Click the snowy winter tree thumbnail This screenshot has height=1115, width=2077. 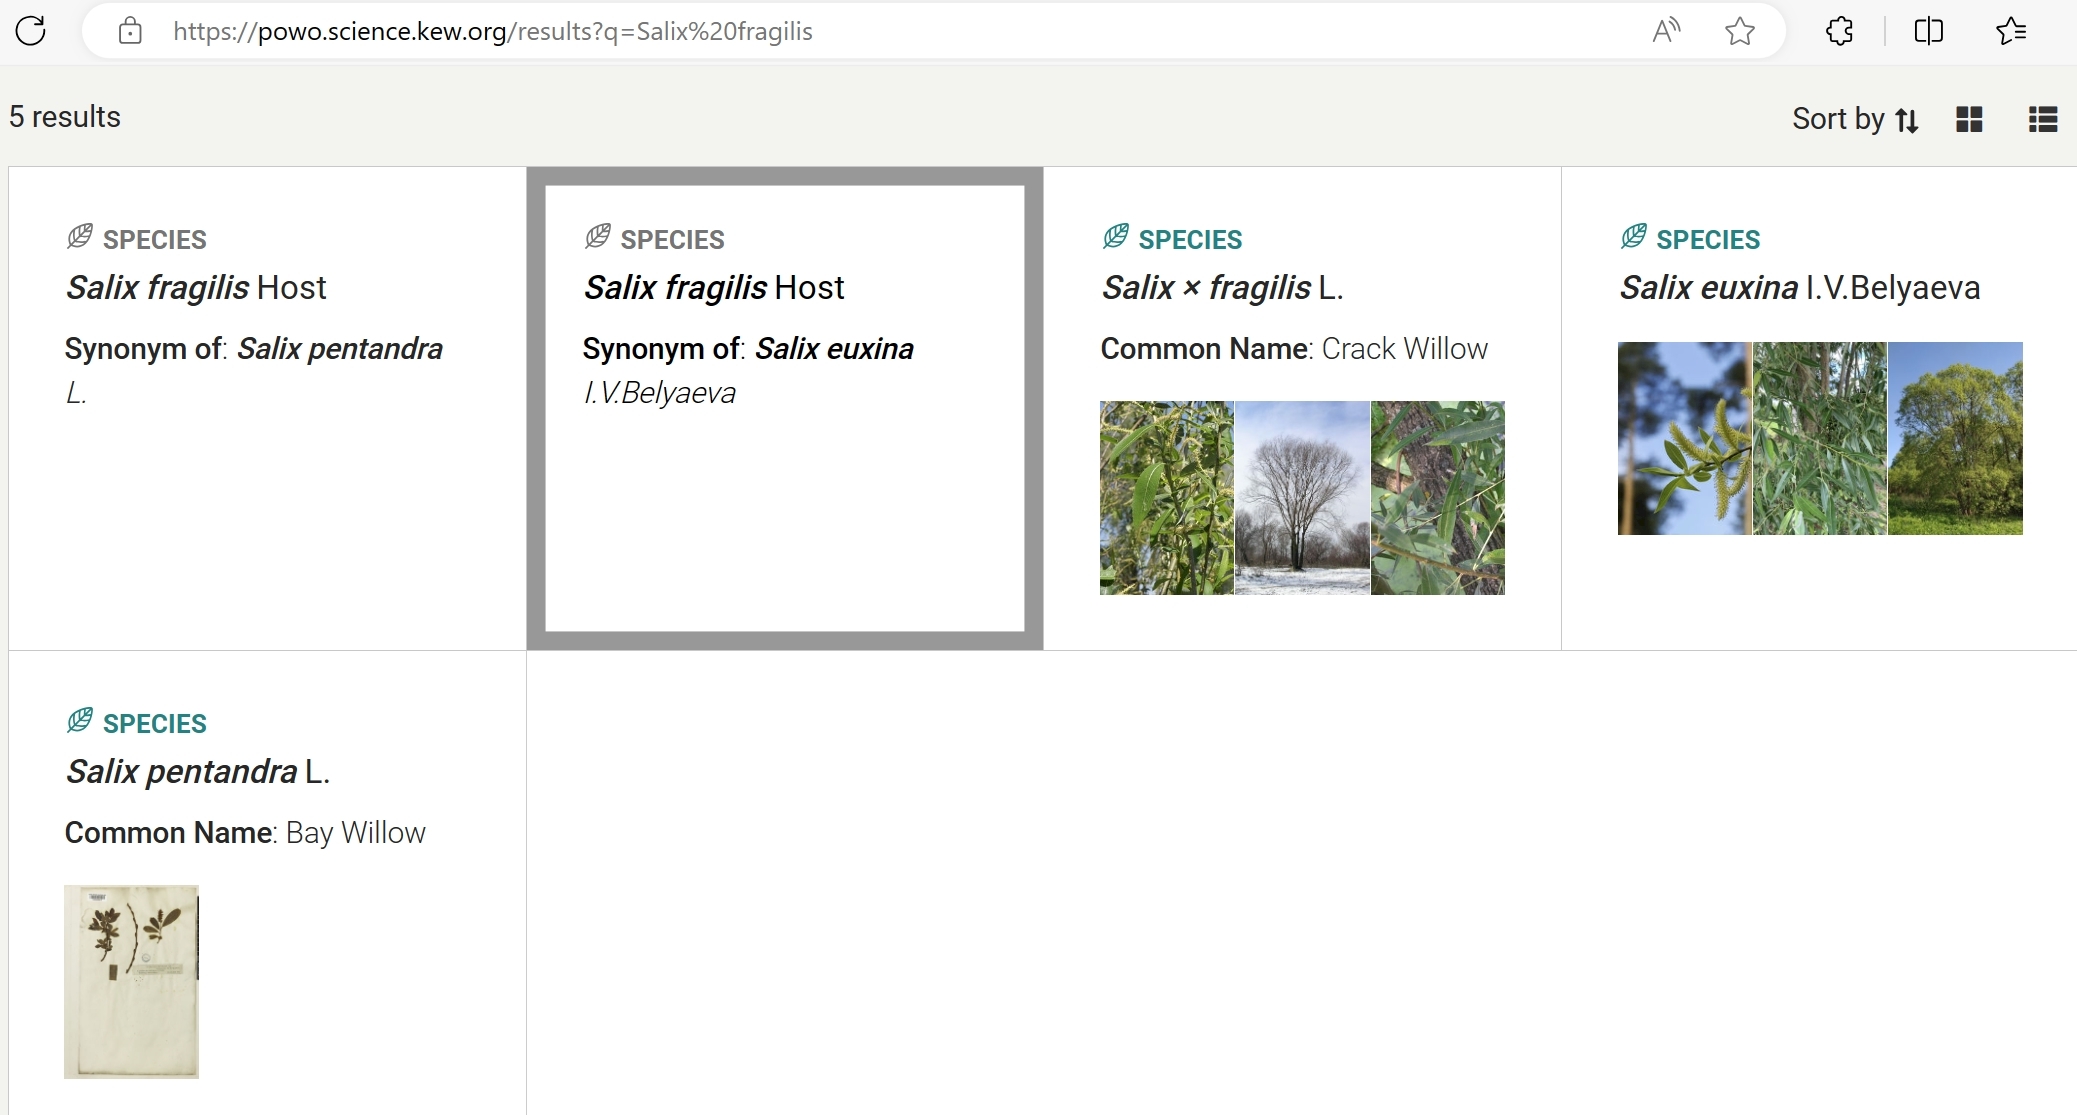tap(1302, 498)
